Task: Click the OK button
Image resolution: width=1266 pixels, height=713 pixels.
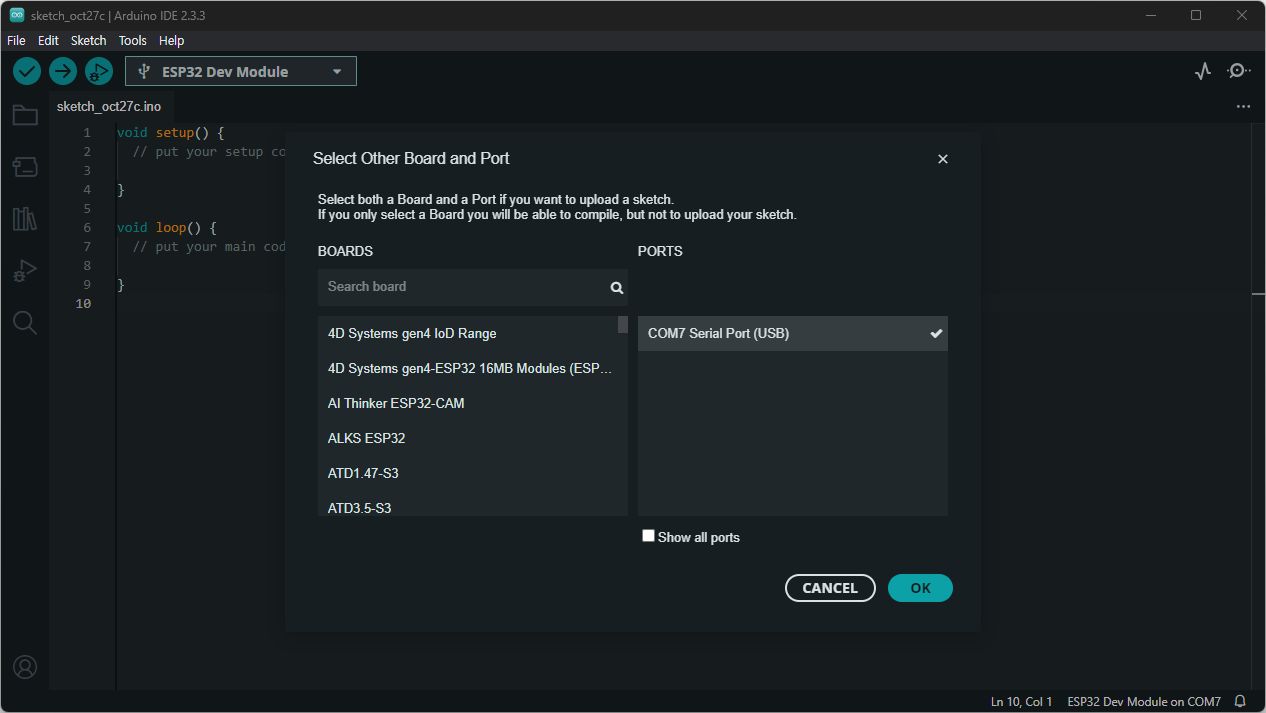Action: [x=920, y=588]
